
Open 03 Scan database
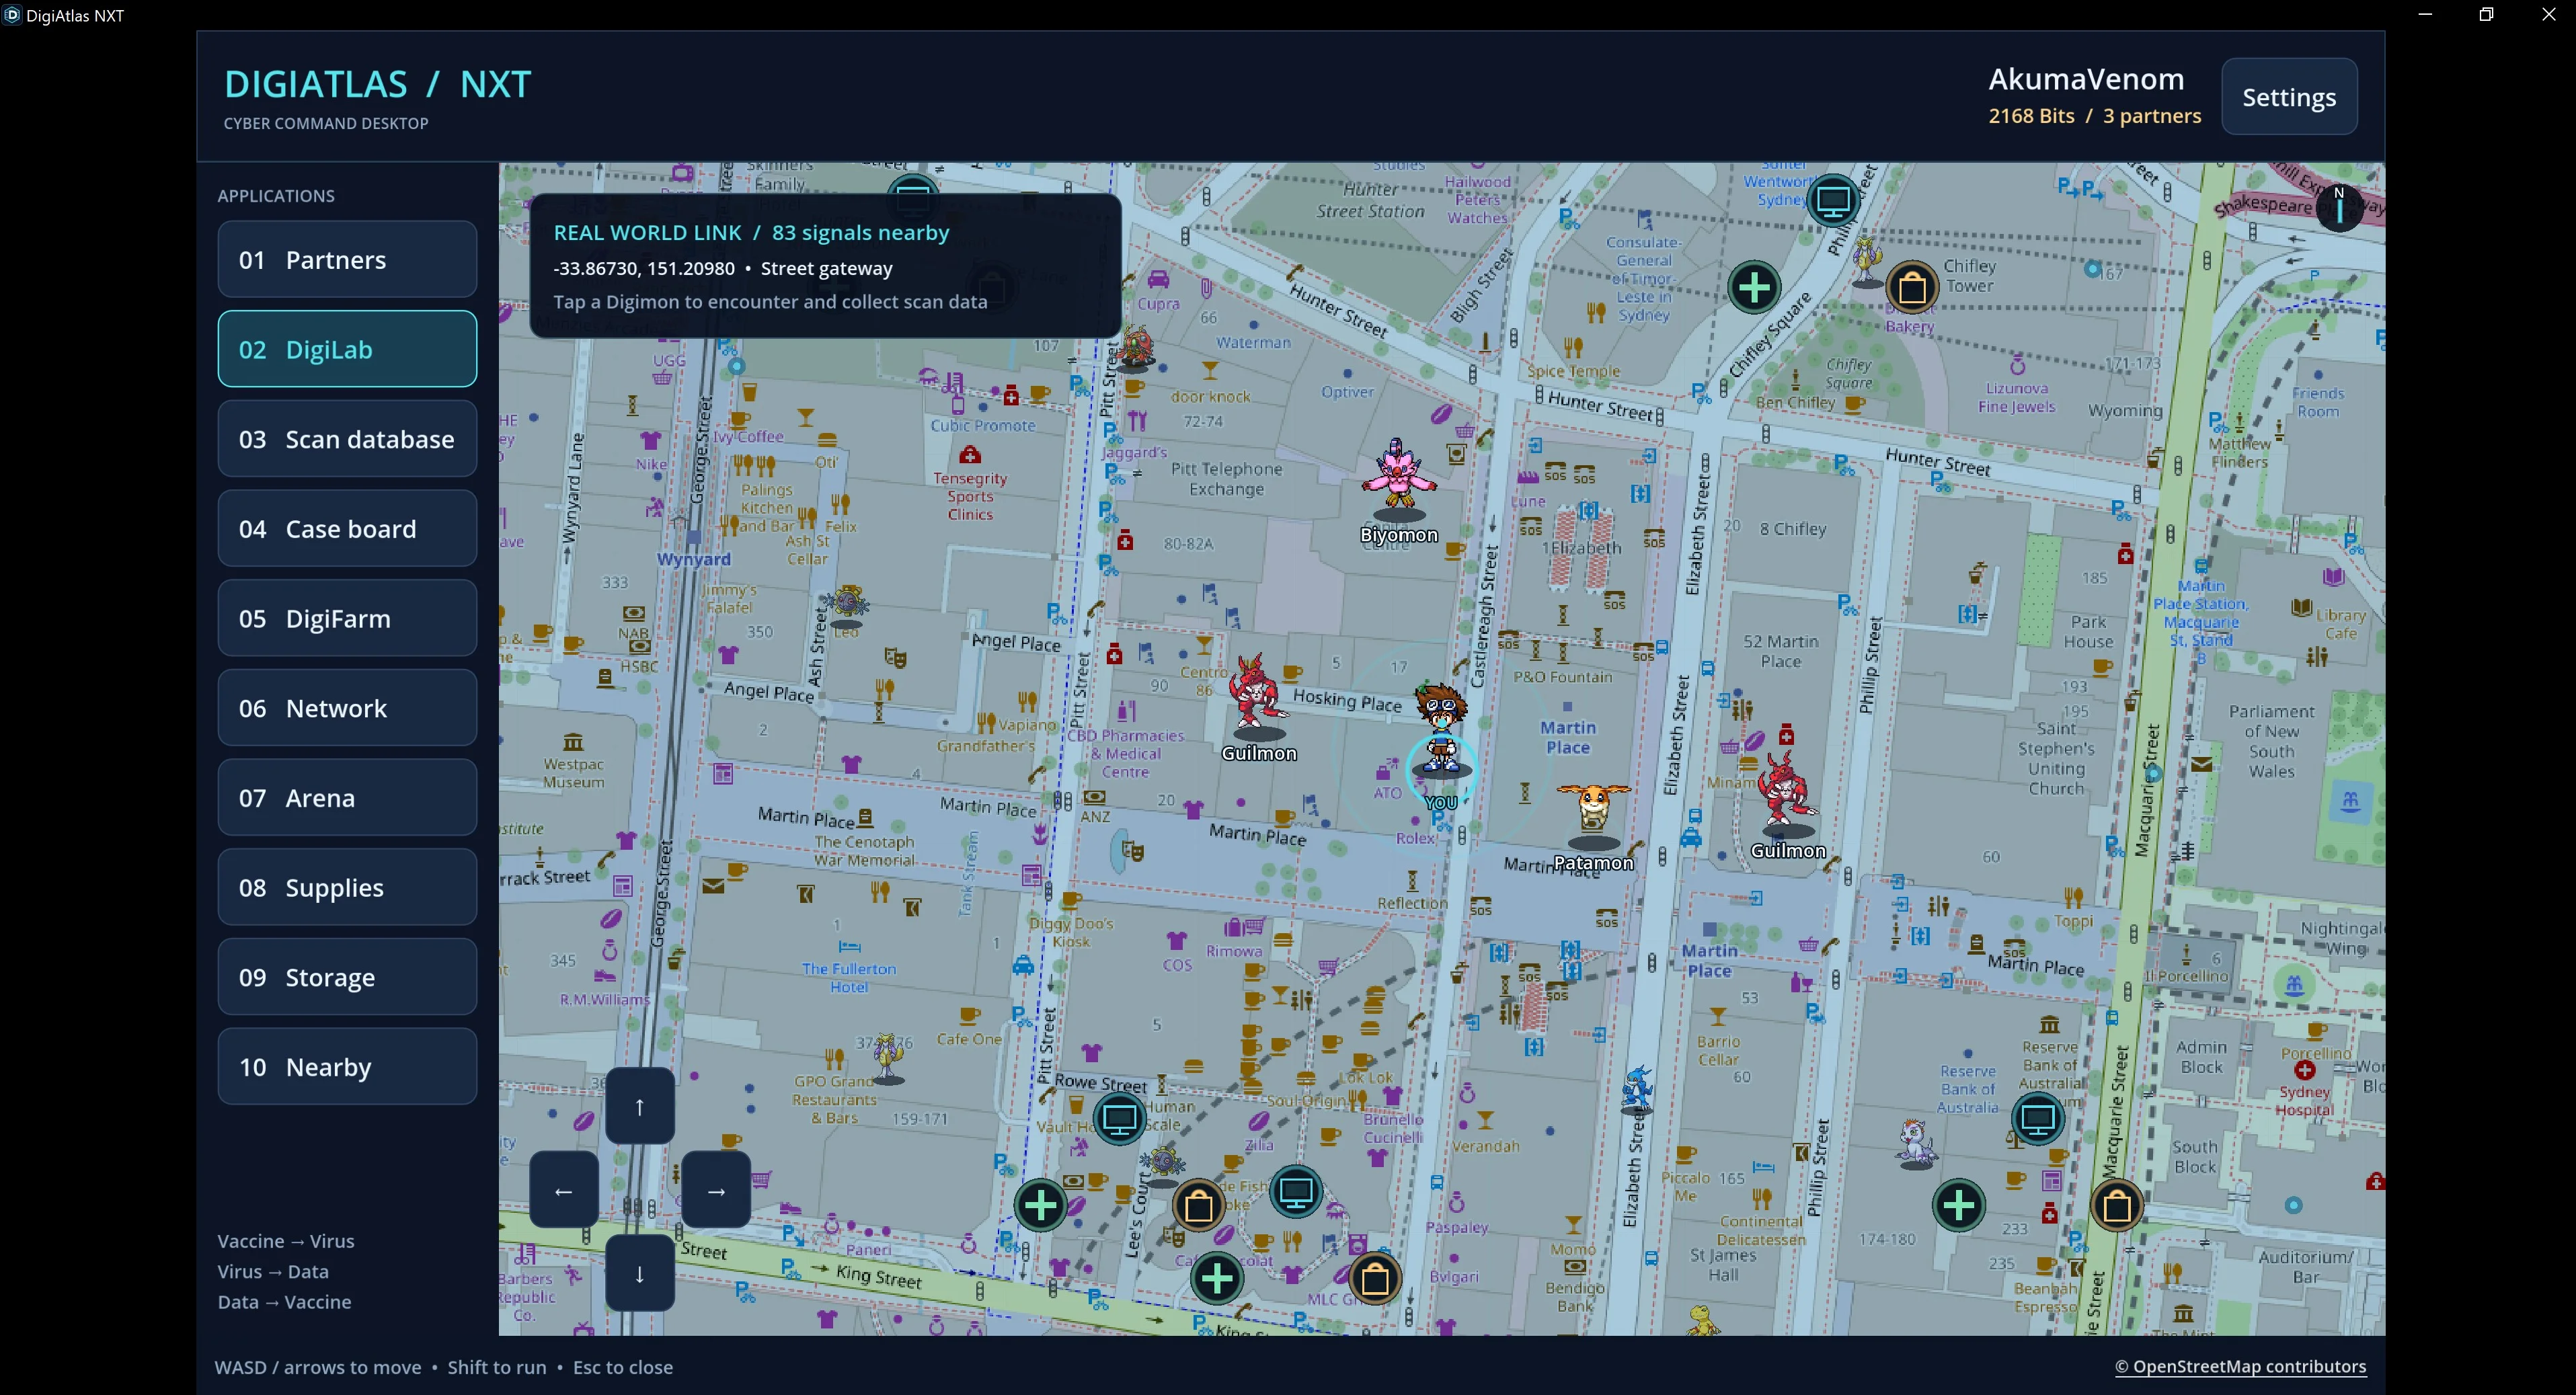[347, 439]
